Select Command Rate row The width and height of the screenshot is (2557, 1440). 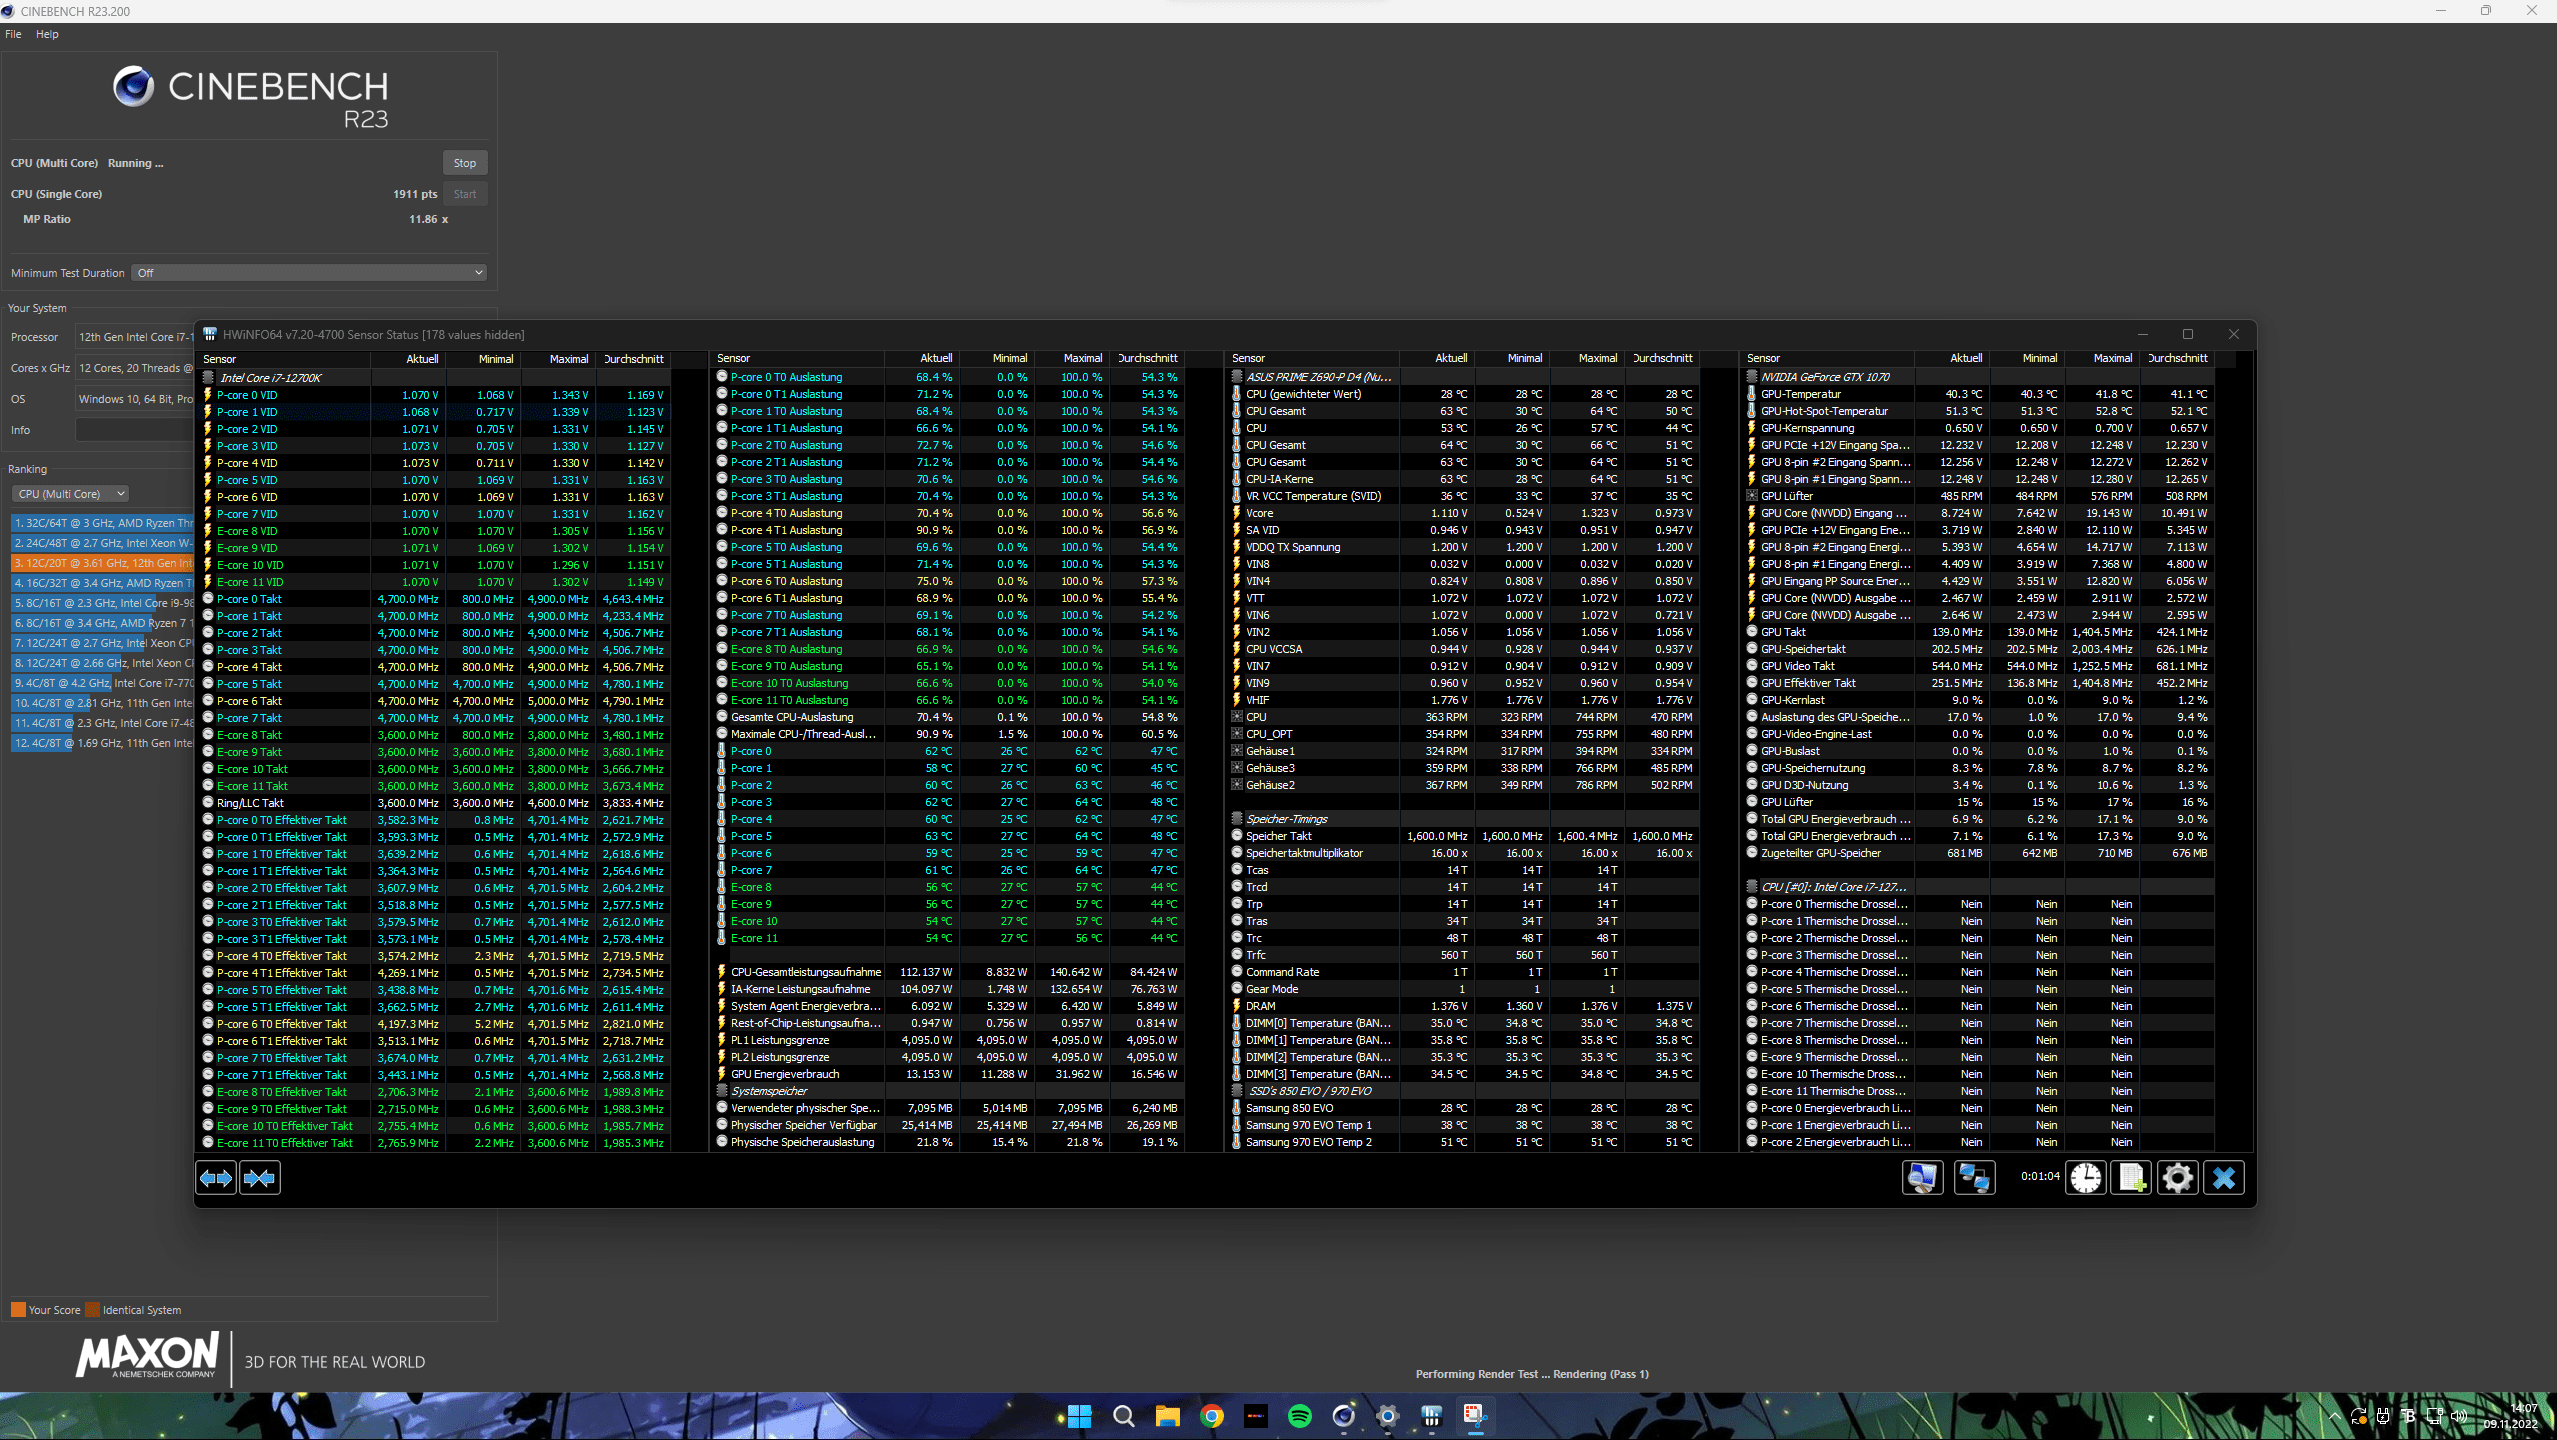(x=1464, y=972)
